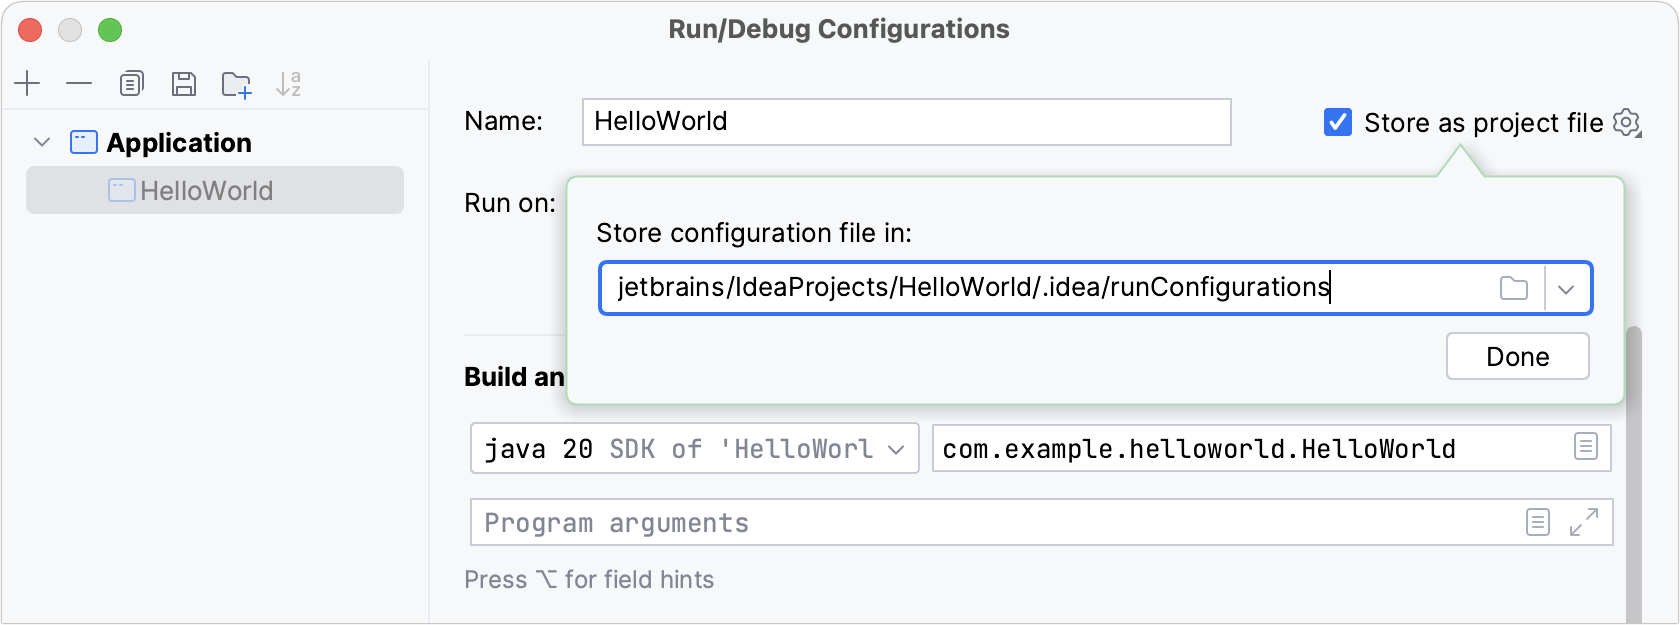Select HelloWorld configuration in the tree
Image resolution: width=1680 pixels, height=625 pixels.
coord(215,190)
